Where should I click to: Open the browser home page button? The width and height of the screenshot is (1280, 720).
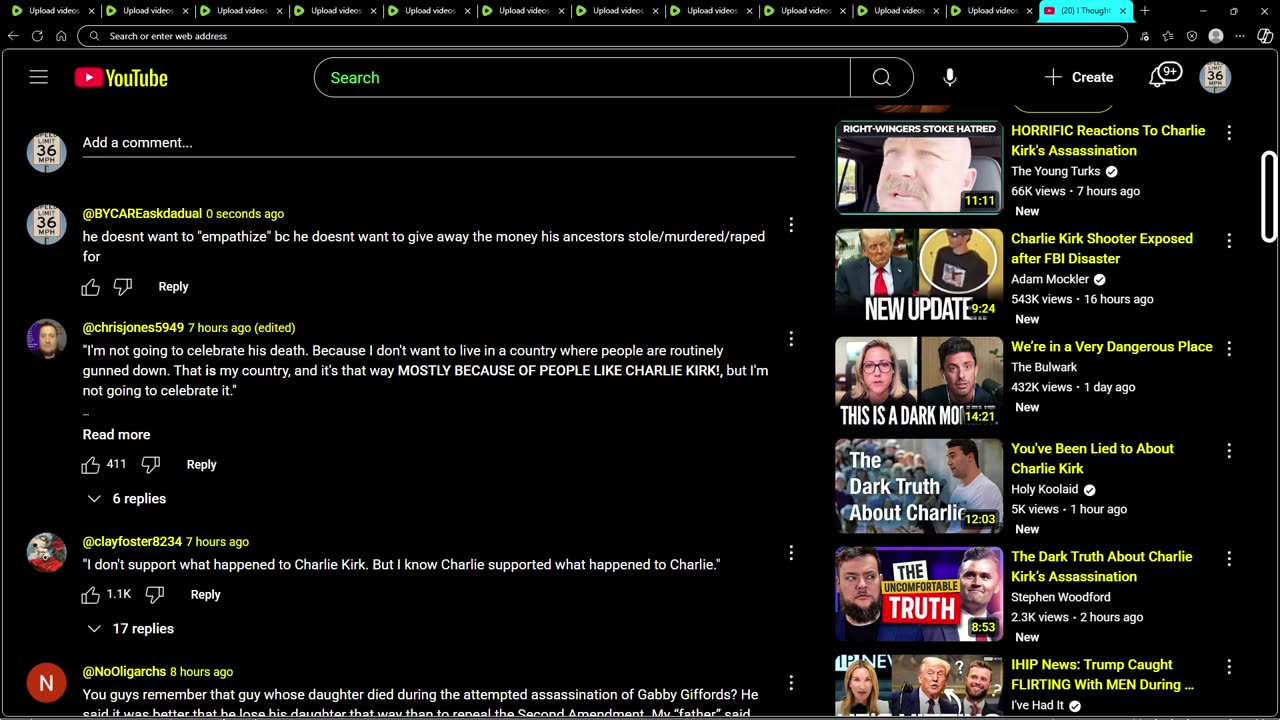point(61,35)
